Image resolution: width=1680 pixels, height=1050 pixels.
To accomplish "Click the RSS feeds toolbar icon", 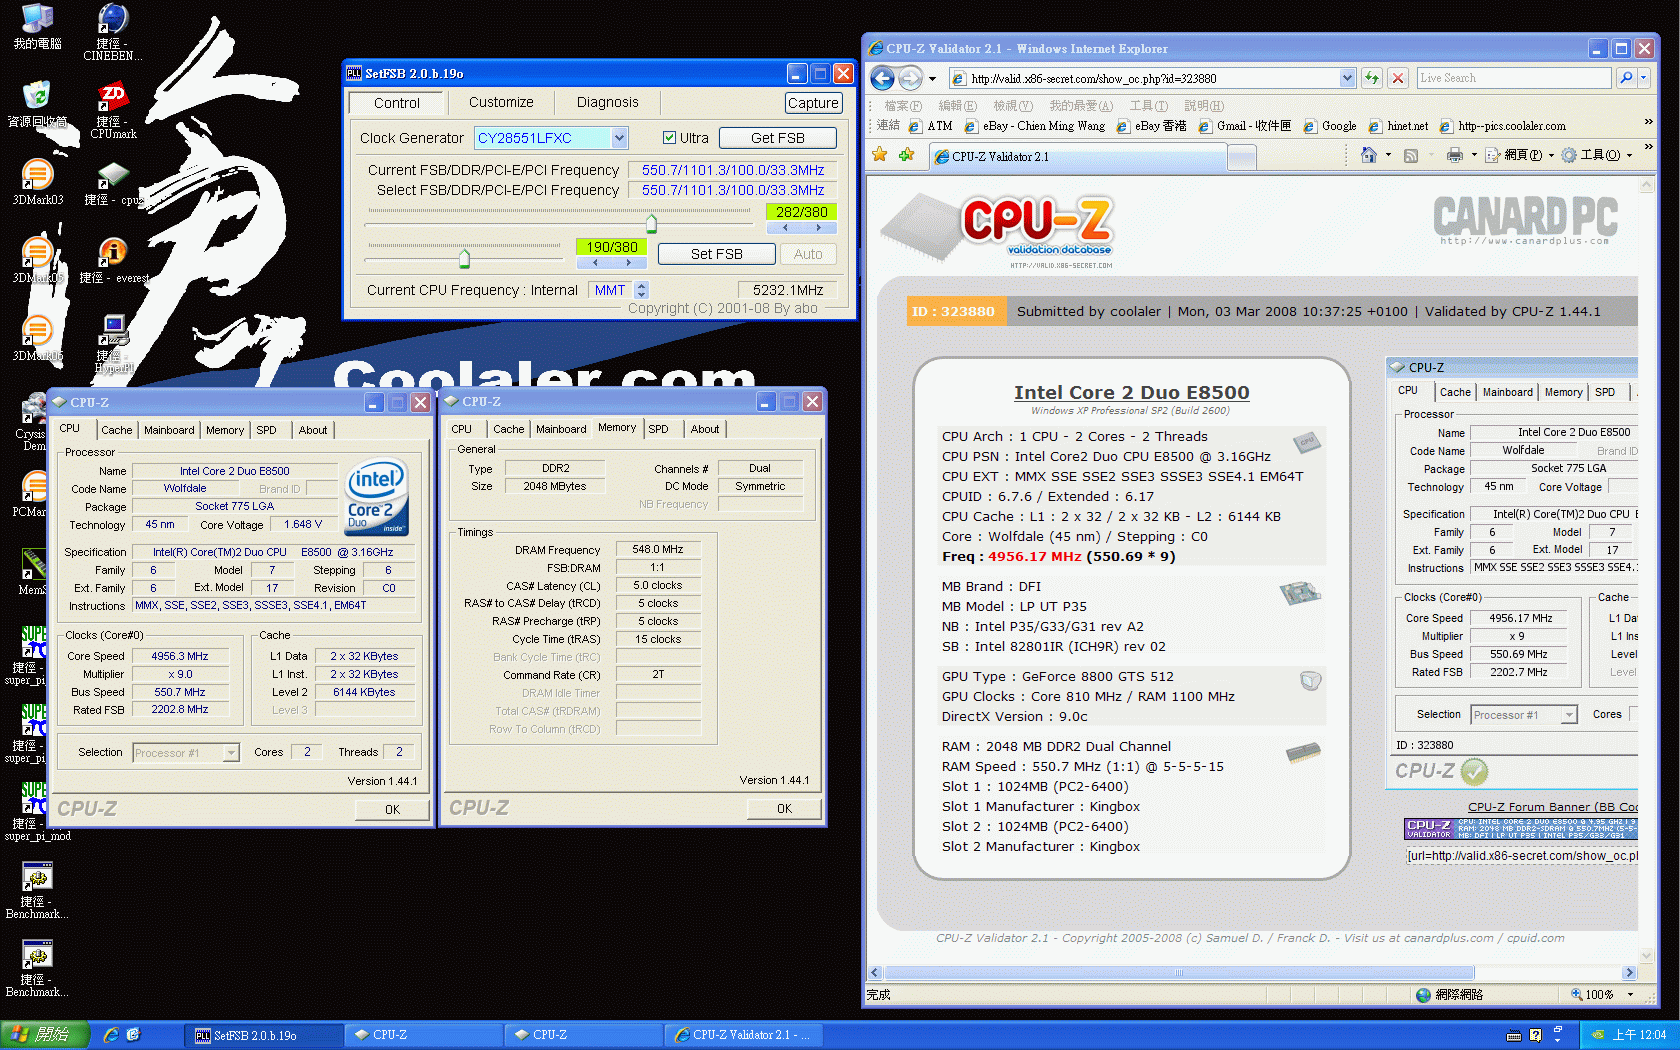I will 1411,155.
